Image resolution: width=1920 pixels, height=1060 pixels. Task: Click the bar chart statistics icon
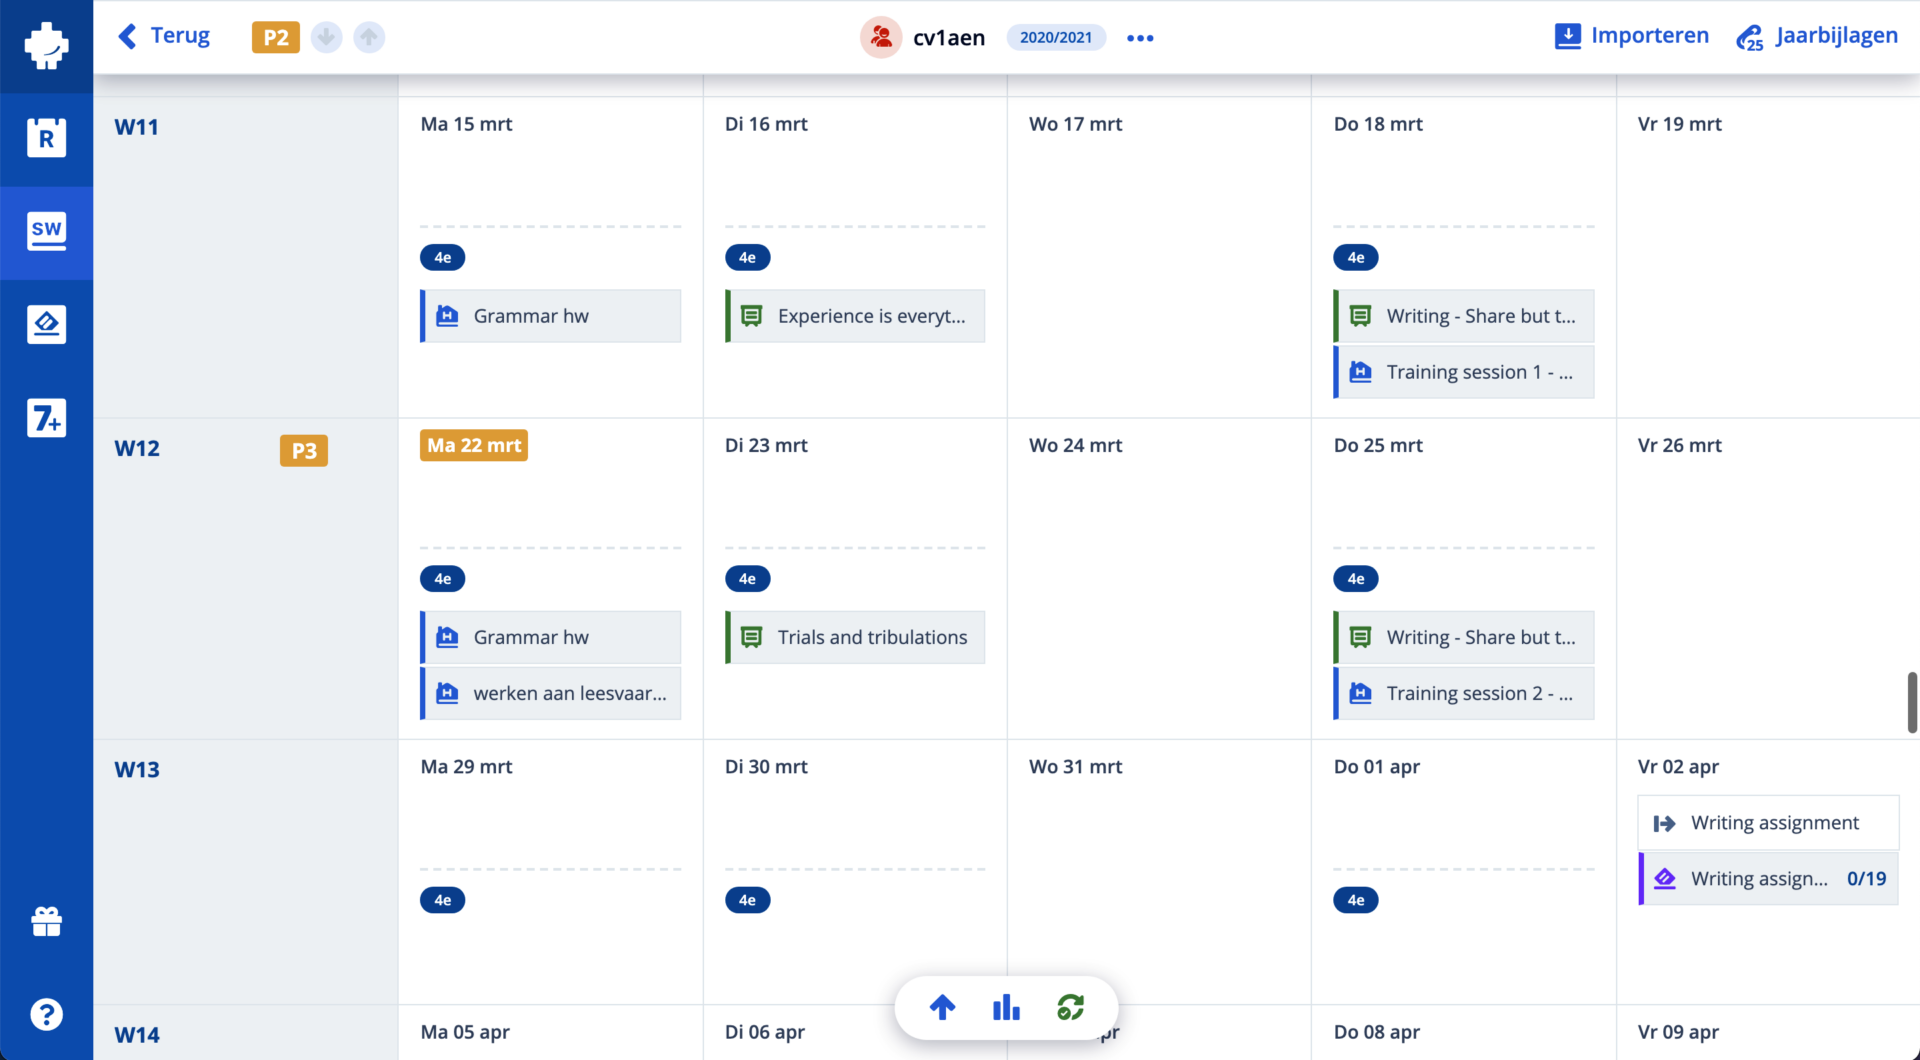click(1006, 1007)
